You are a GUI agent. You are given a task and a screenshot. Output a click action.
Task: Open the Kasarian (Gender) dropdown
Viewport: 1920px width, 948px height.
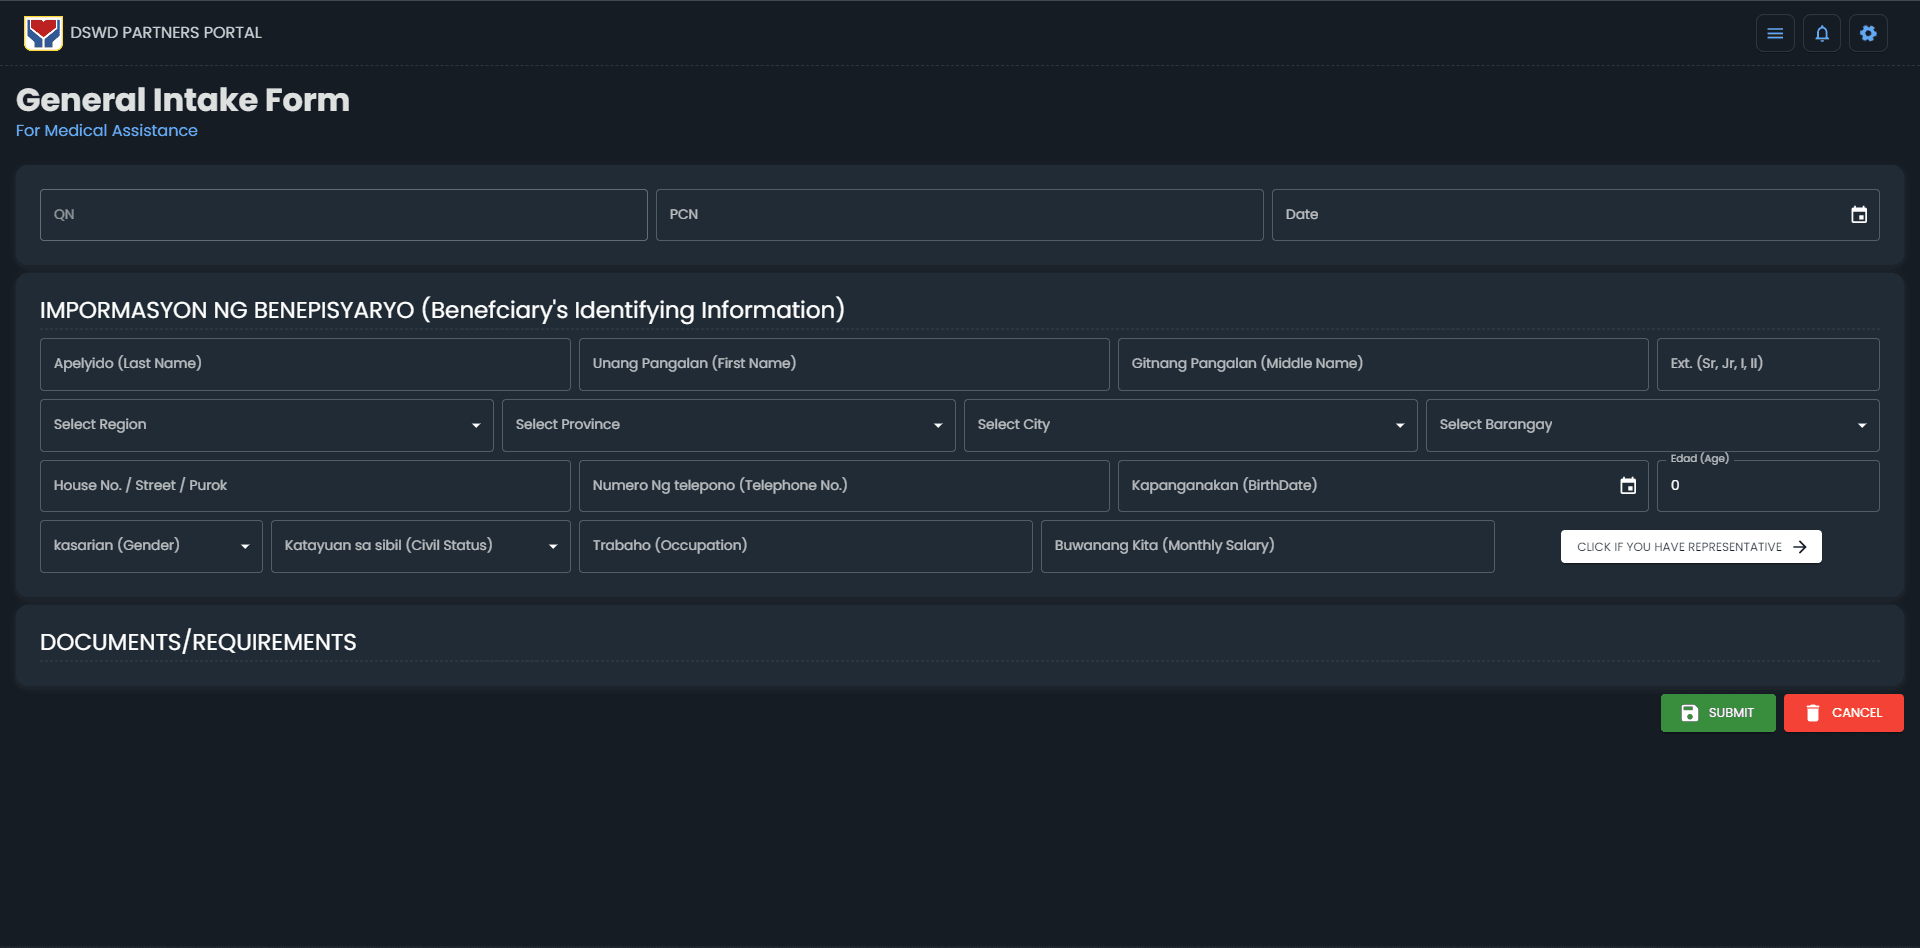click(151, 546)
